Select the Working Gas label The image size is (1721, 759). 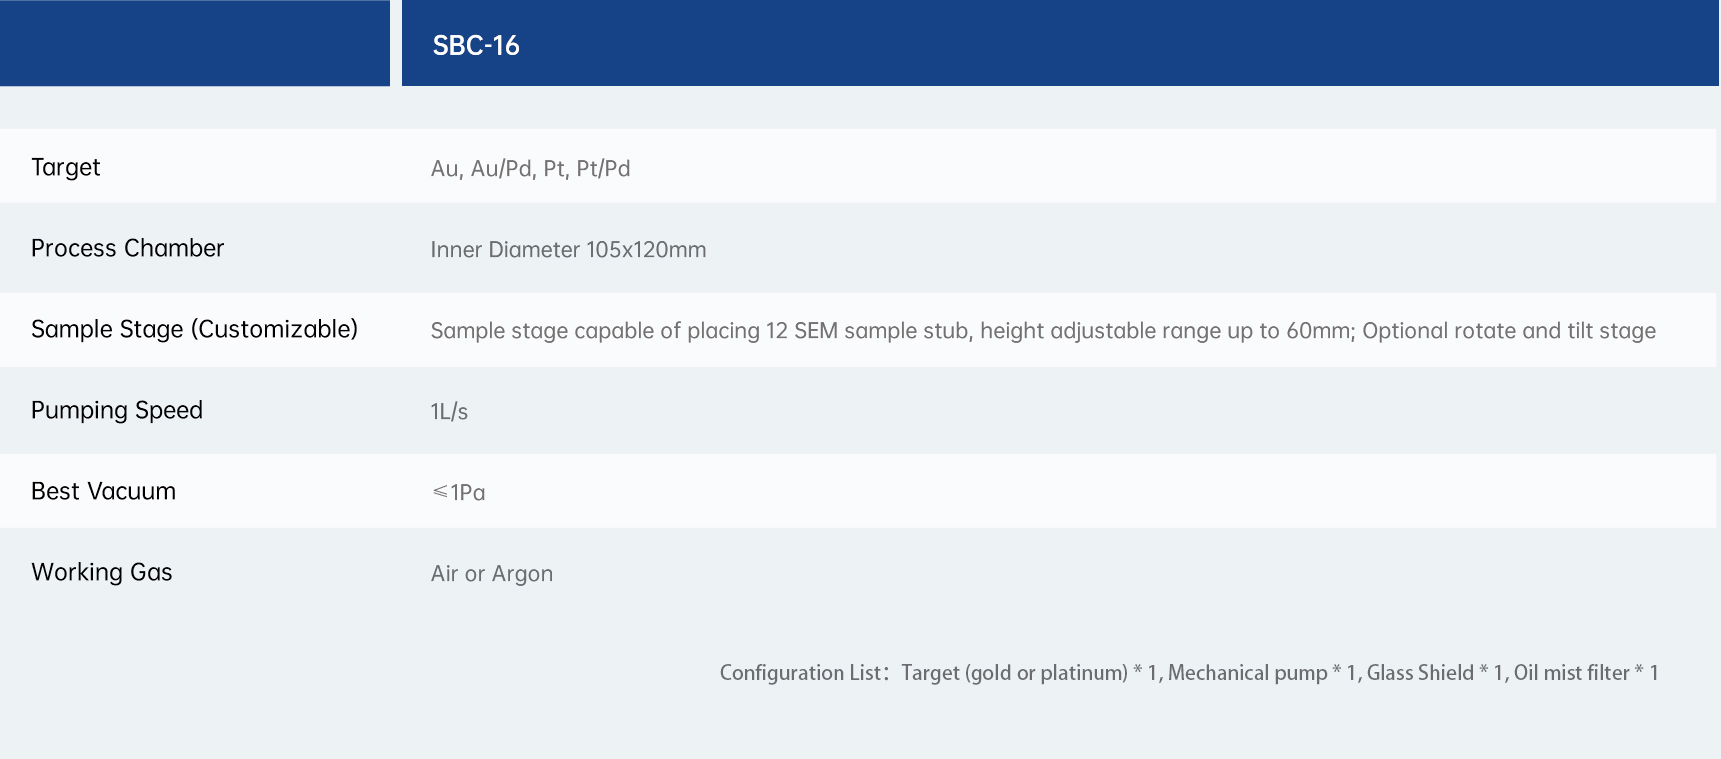pos(102,572)
